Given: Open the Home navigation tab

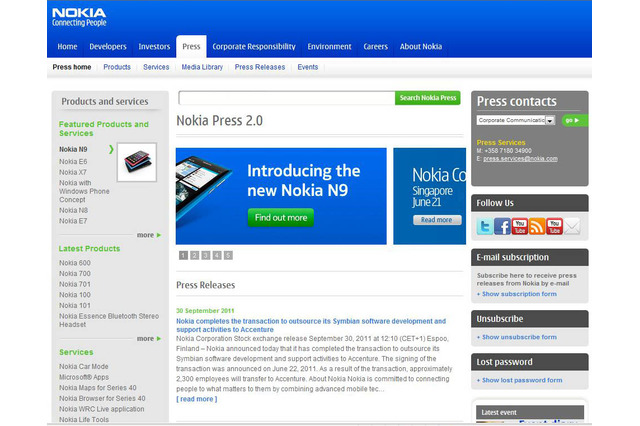Looking at the screenshot, I should tap(67, 47).
